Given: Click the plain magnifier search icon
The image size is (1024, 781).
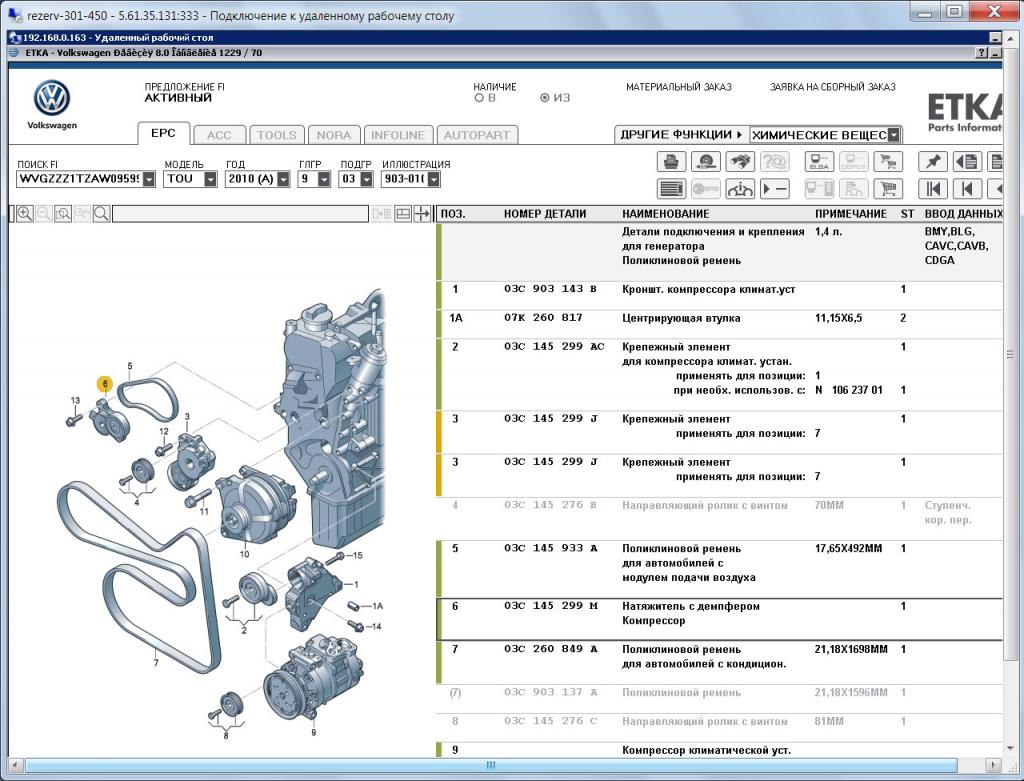Looking at the screenshot, I should click(101, 214).
